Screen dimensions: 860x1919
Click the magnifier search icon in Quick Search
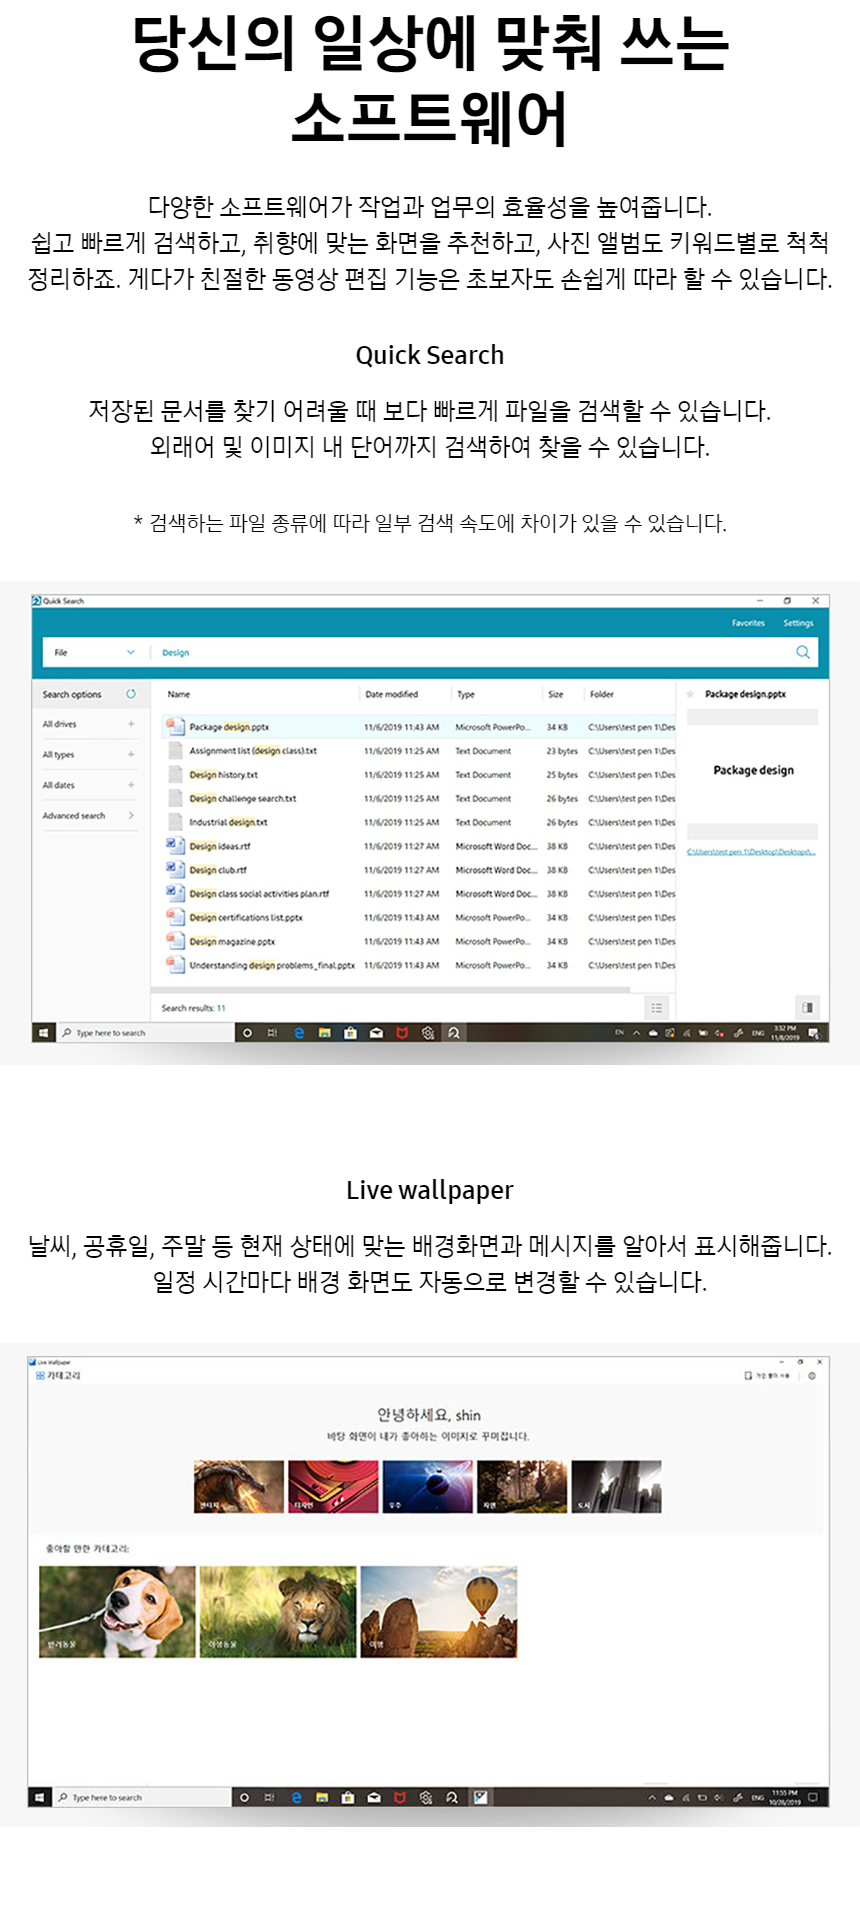(x=802, y=652)
